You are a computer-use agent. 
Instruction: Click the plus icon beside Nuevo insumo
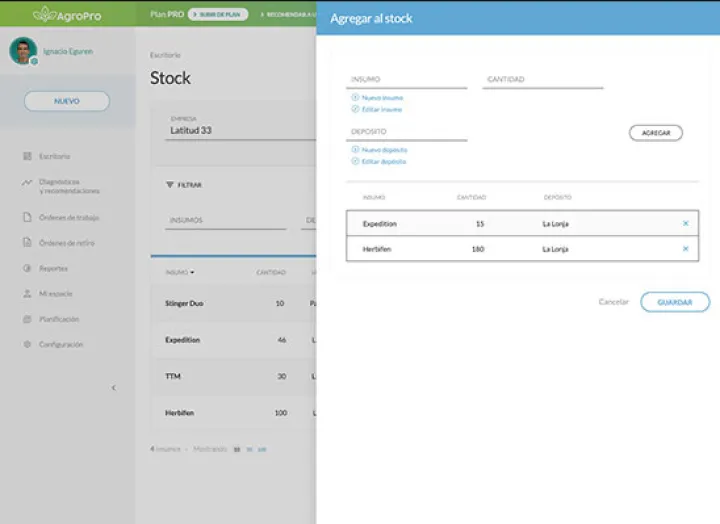point(354,98)
